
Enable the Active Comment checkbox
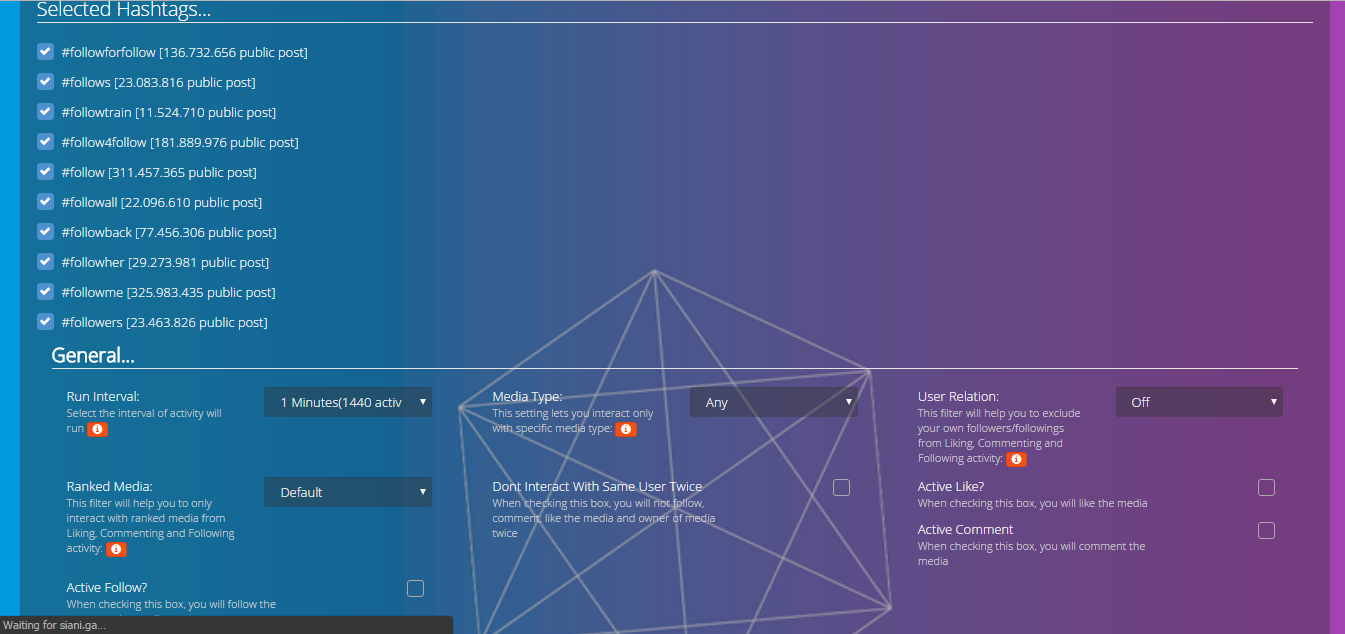1266,530
